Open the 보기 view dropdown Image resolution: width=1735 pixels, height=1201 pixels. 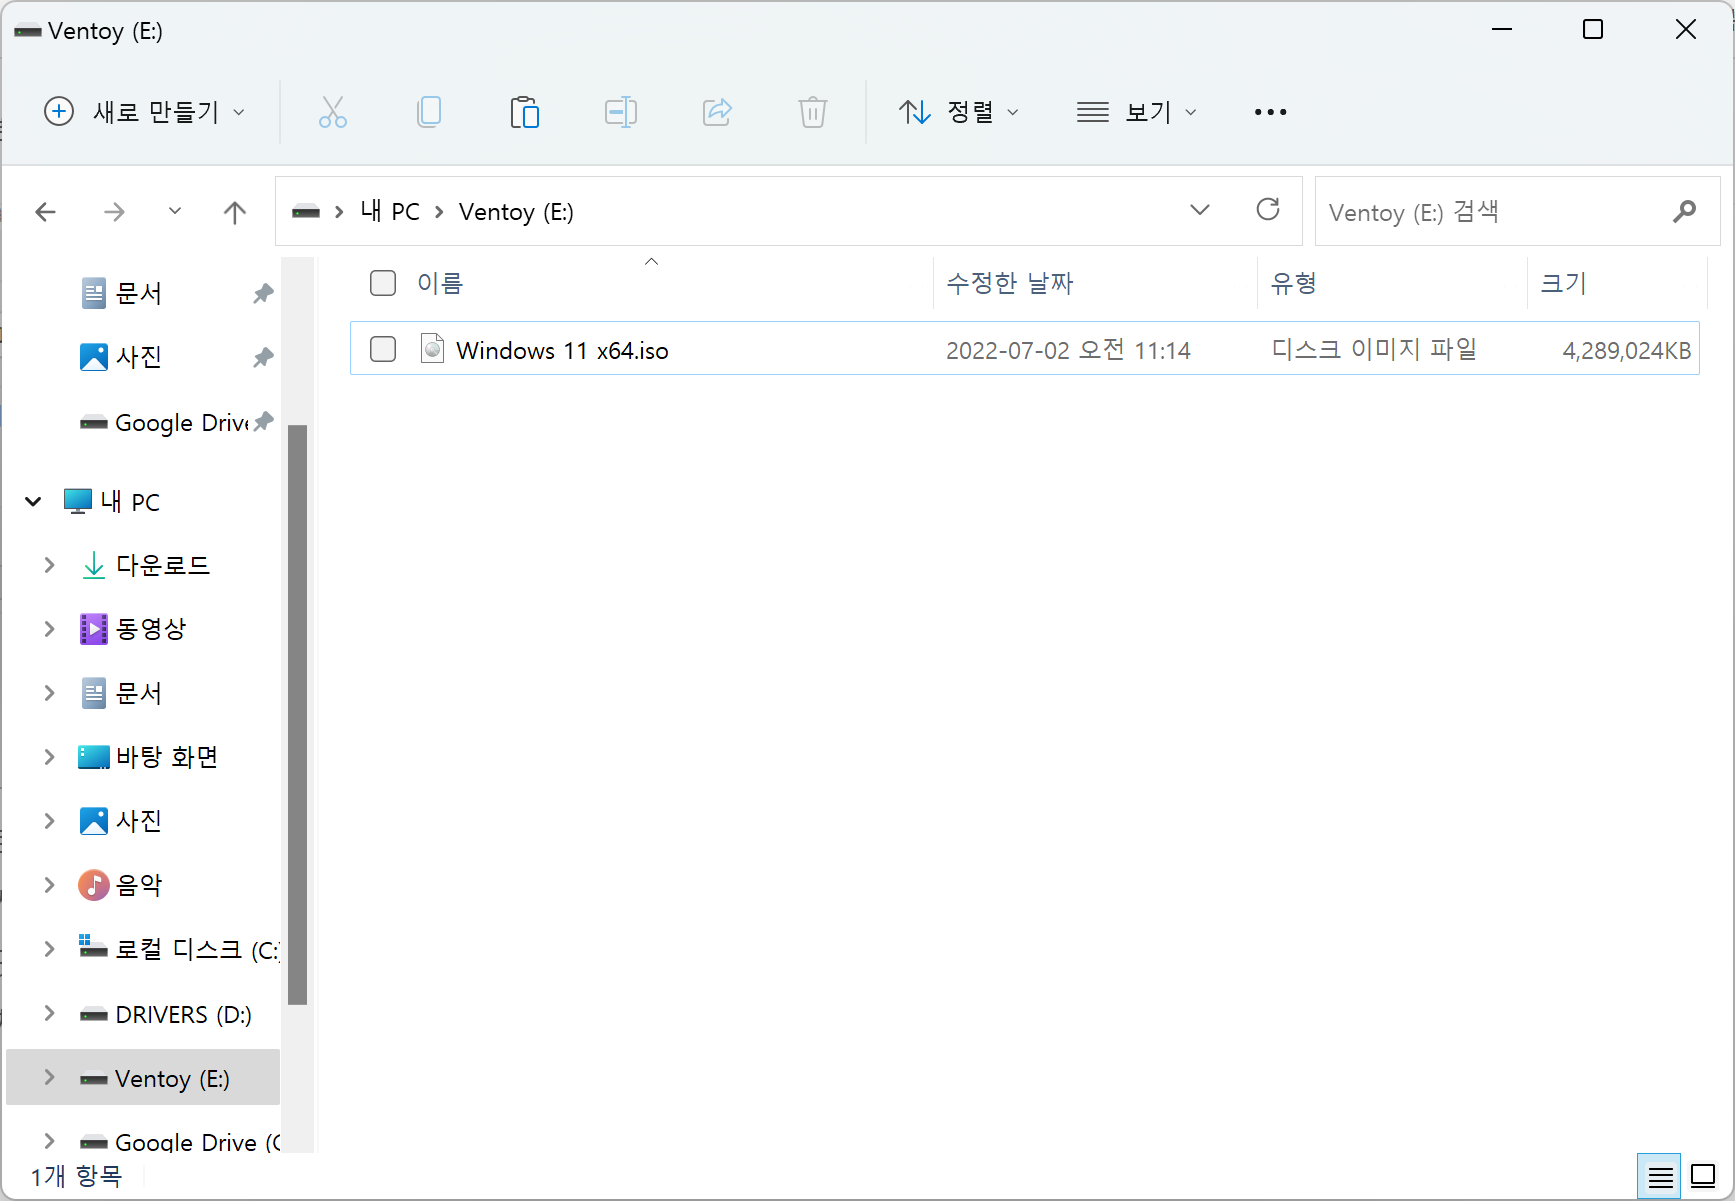tap(1136, 112)
